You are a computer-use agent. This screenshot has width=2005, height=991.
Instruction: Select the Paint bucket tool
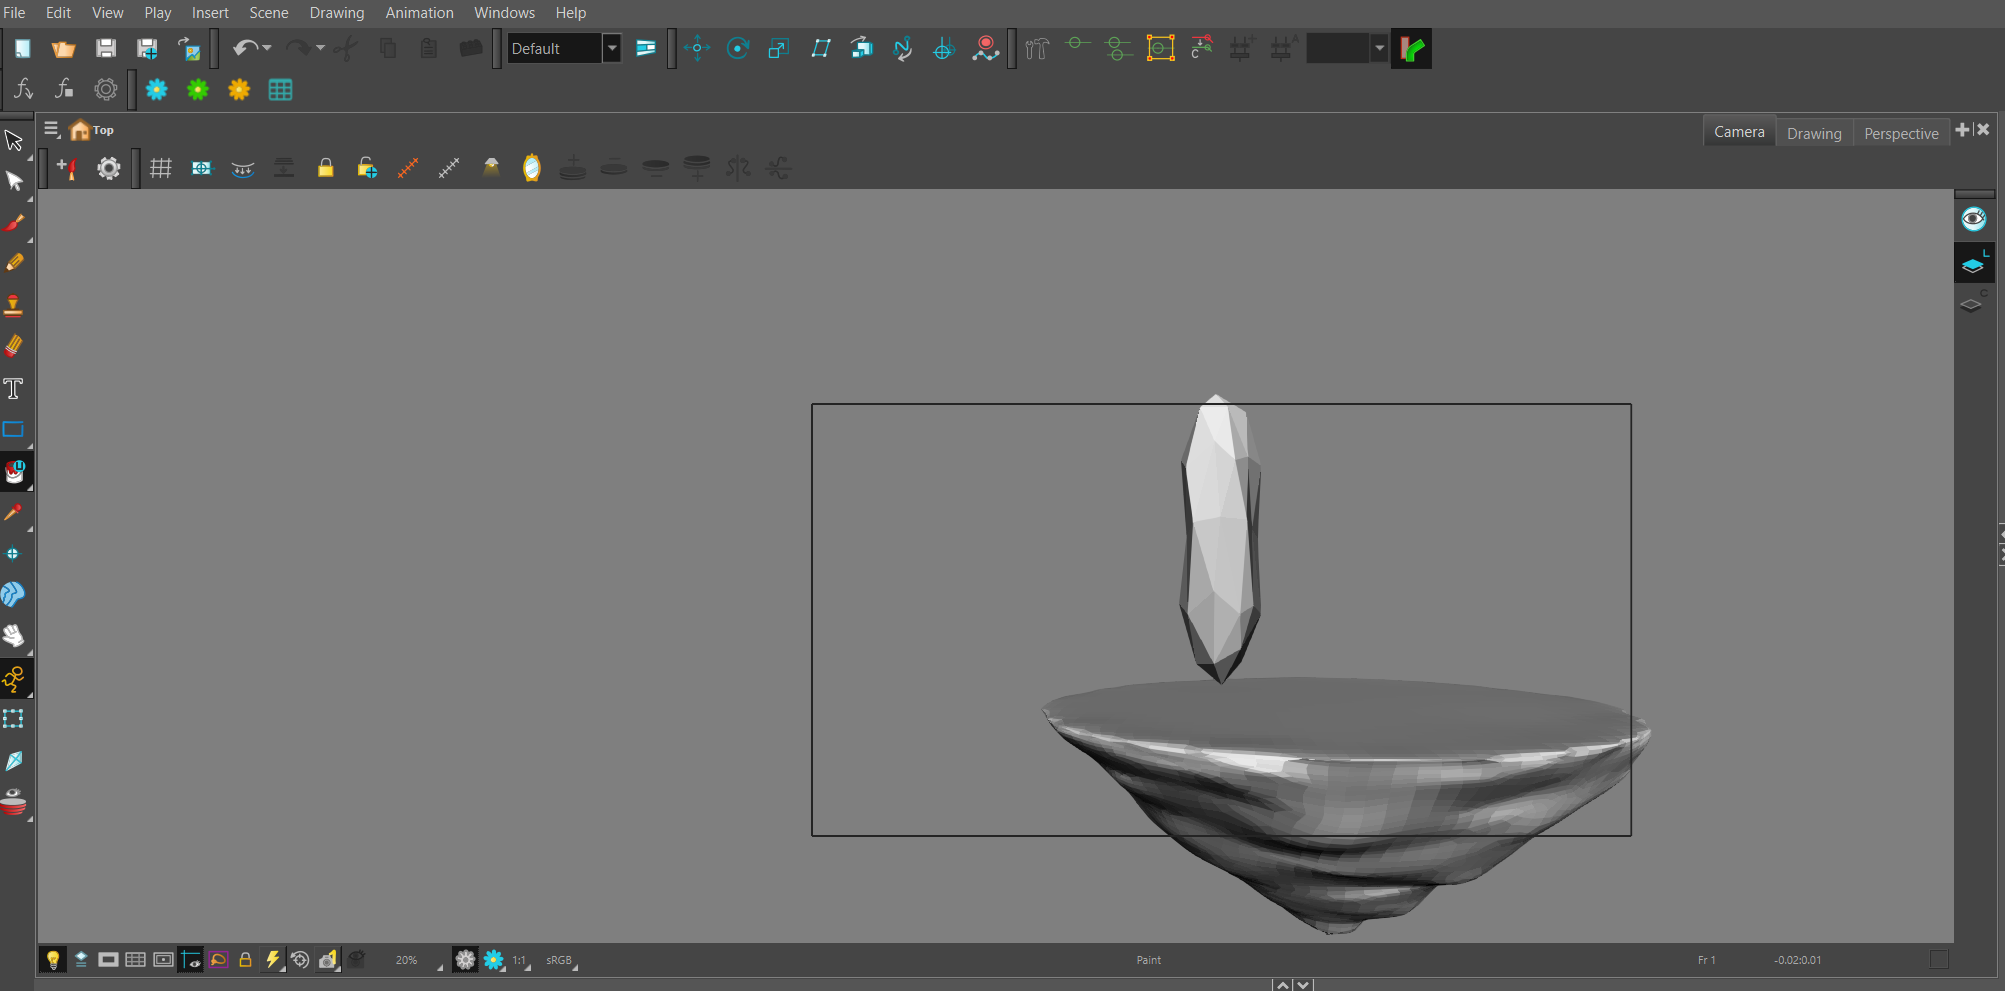click(x=14, y=471)
